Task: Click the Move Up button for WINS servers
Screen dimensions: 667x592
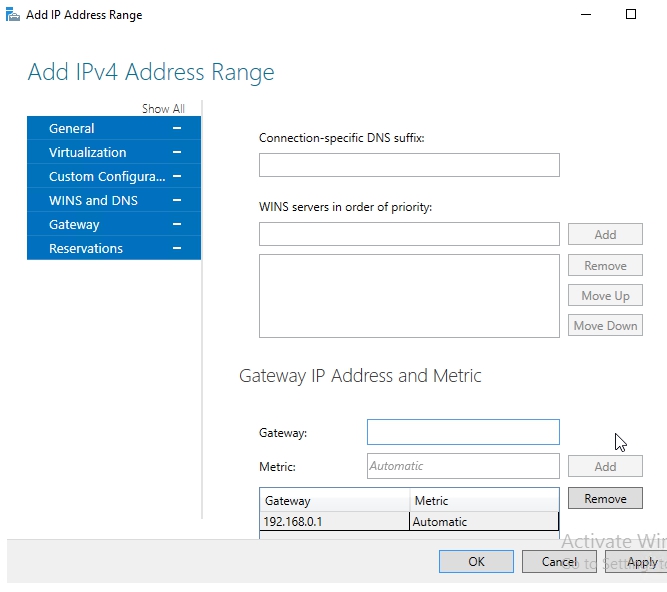Action: (605, 296)
